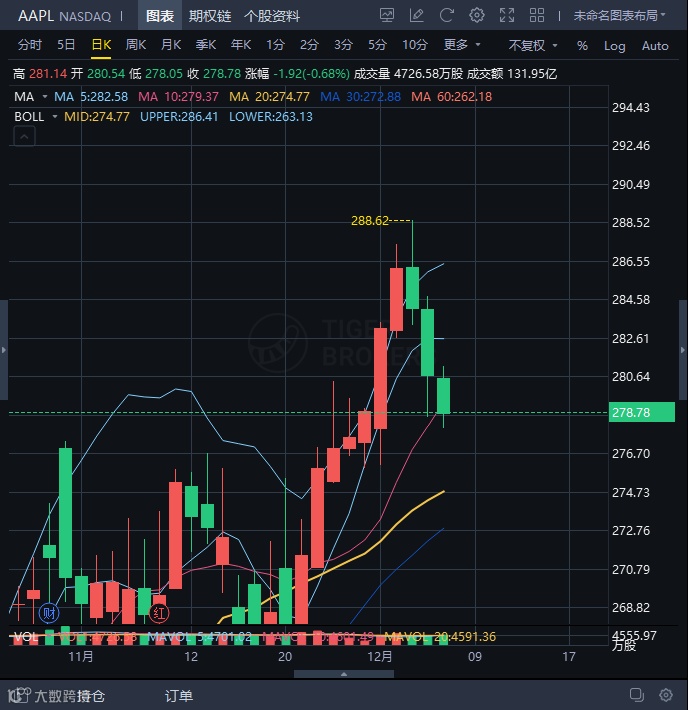Click the UPPER:286.41 legend value
The width and height of the screenshot is (688, 710).
pos(179,116)
